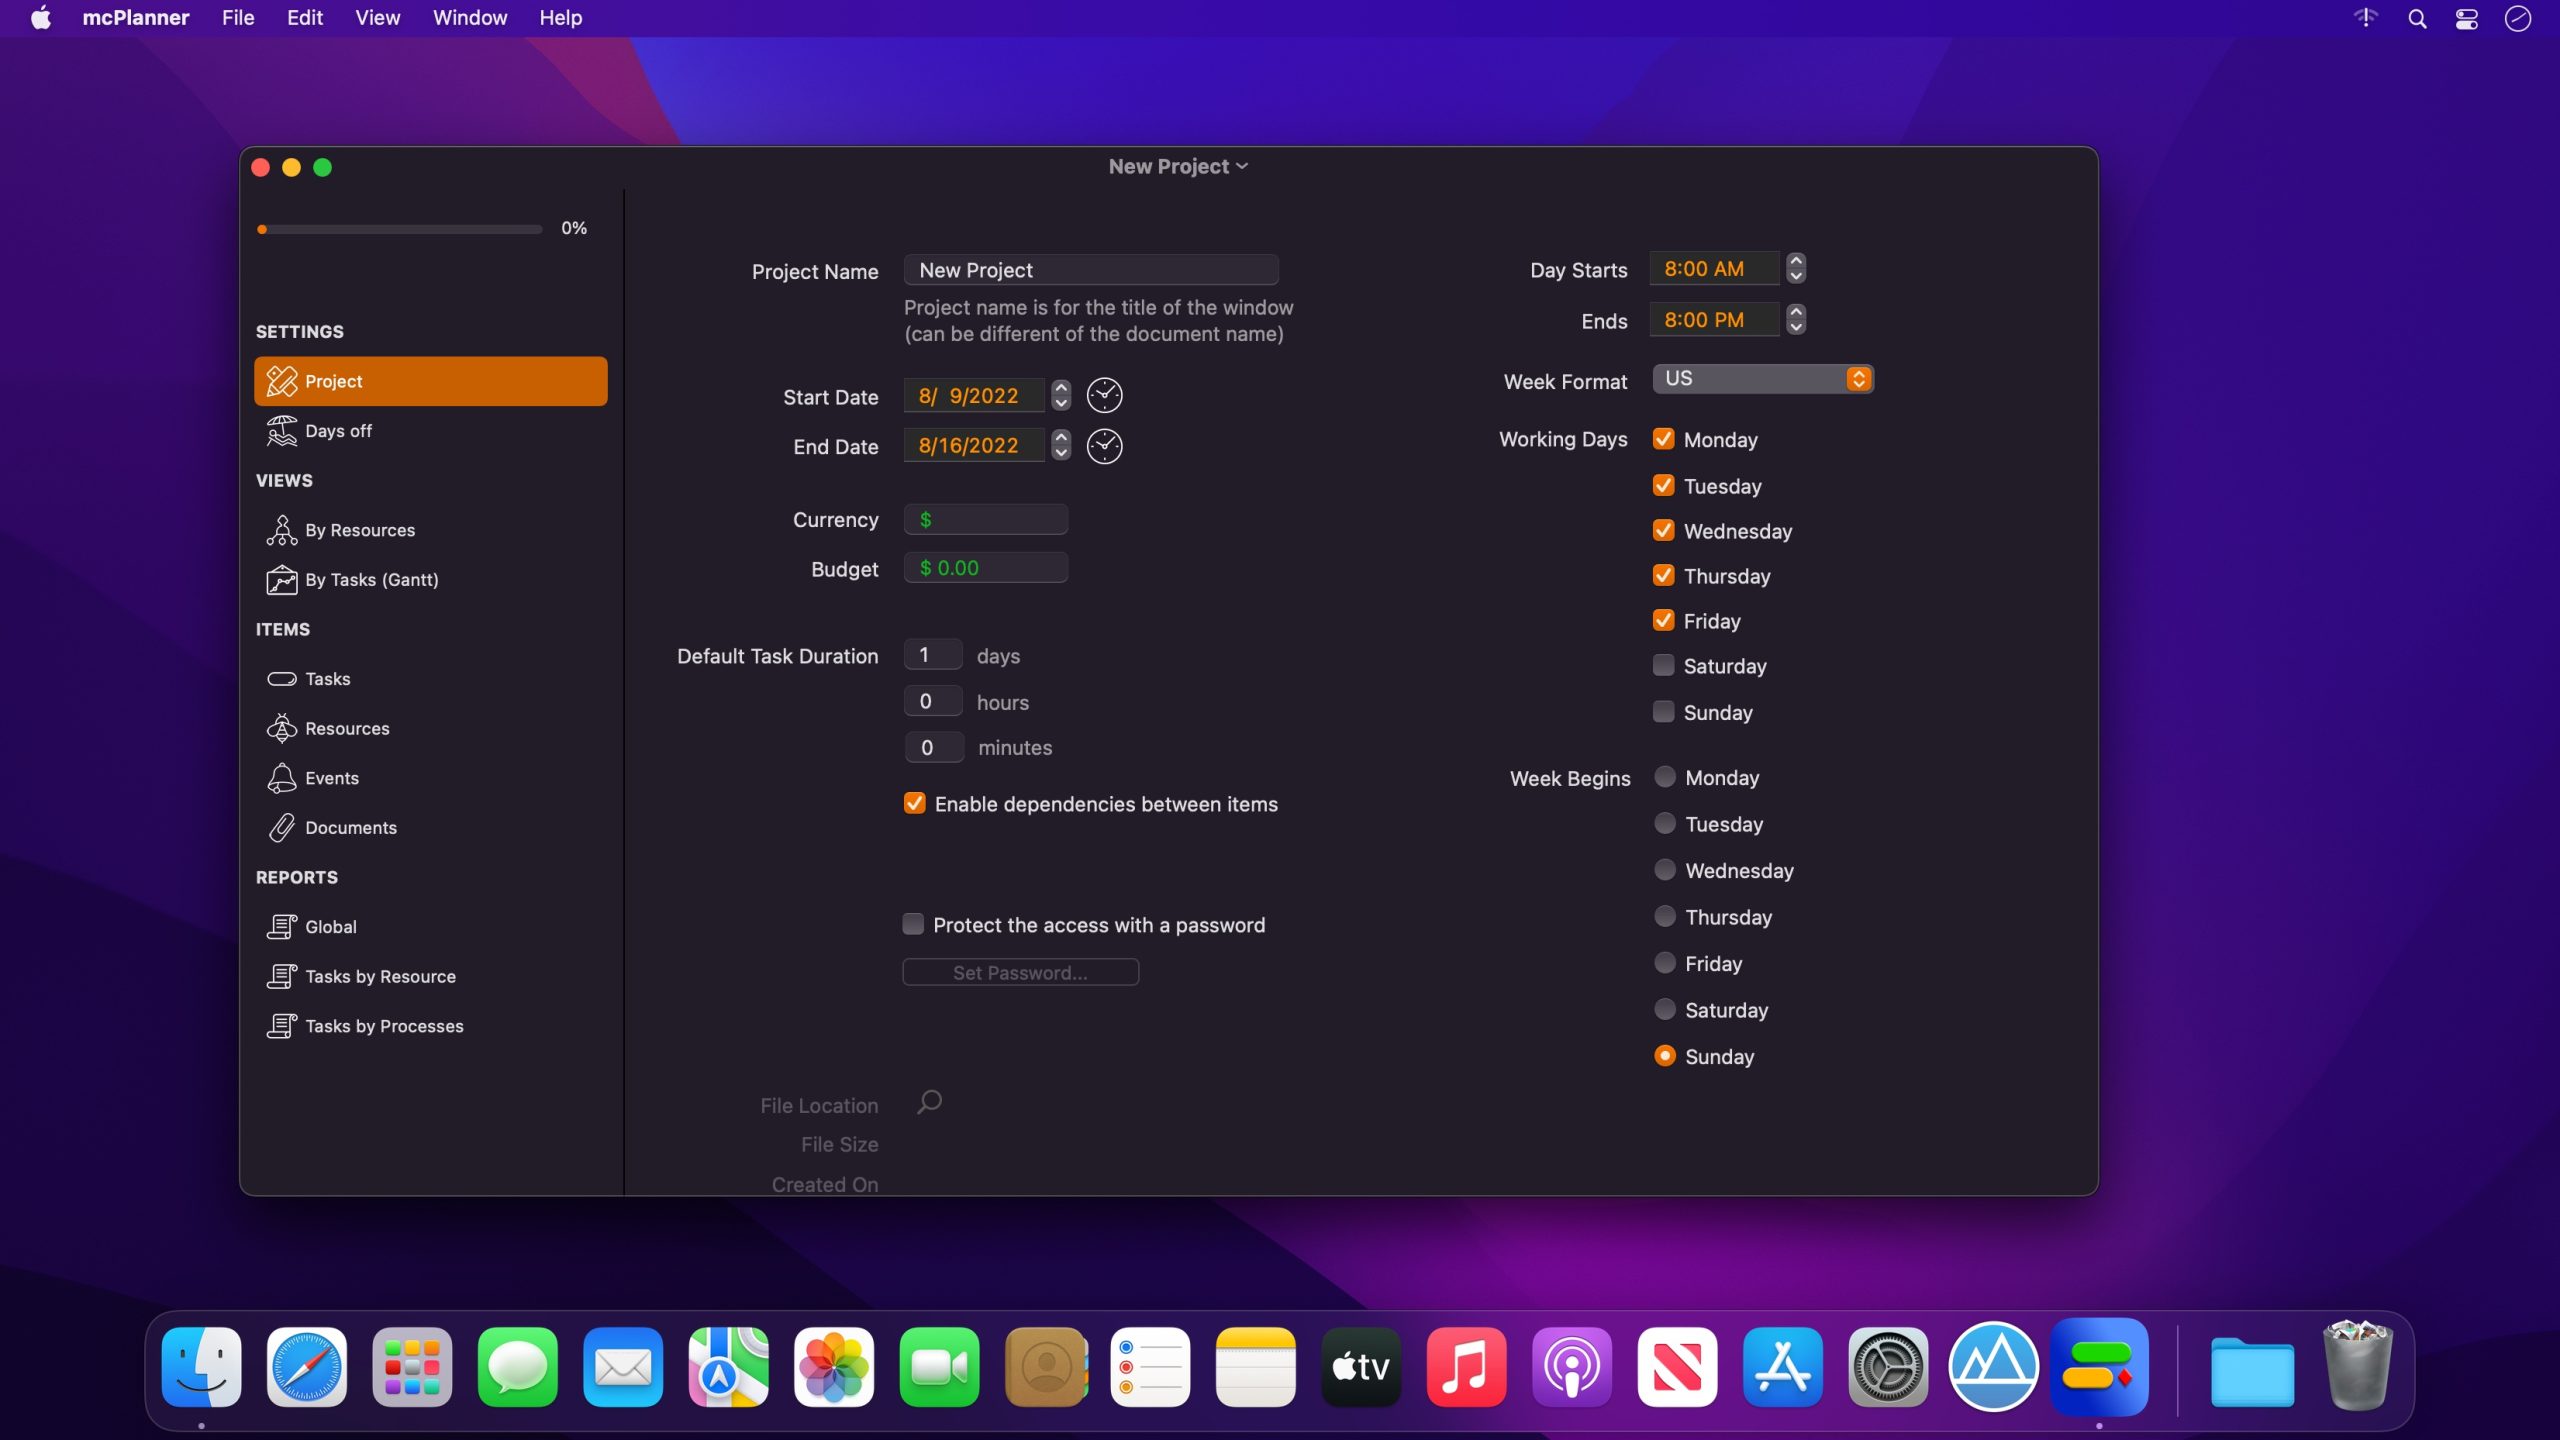Click the Days off umbrella icon
The height and width of the screenshot is (1440, 2560).
282,431
